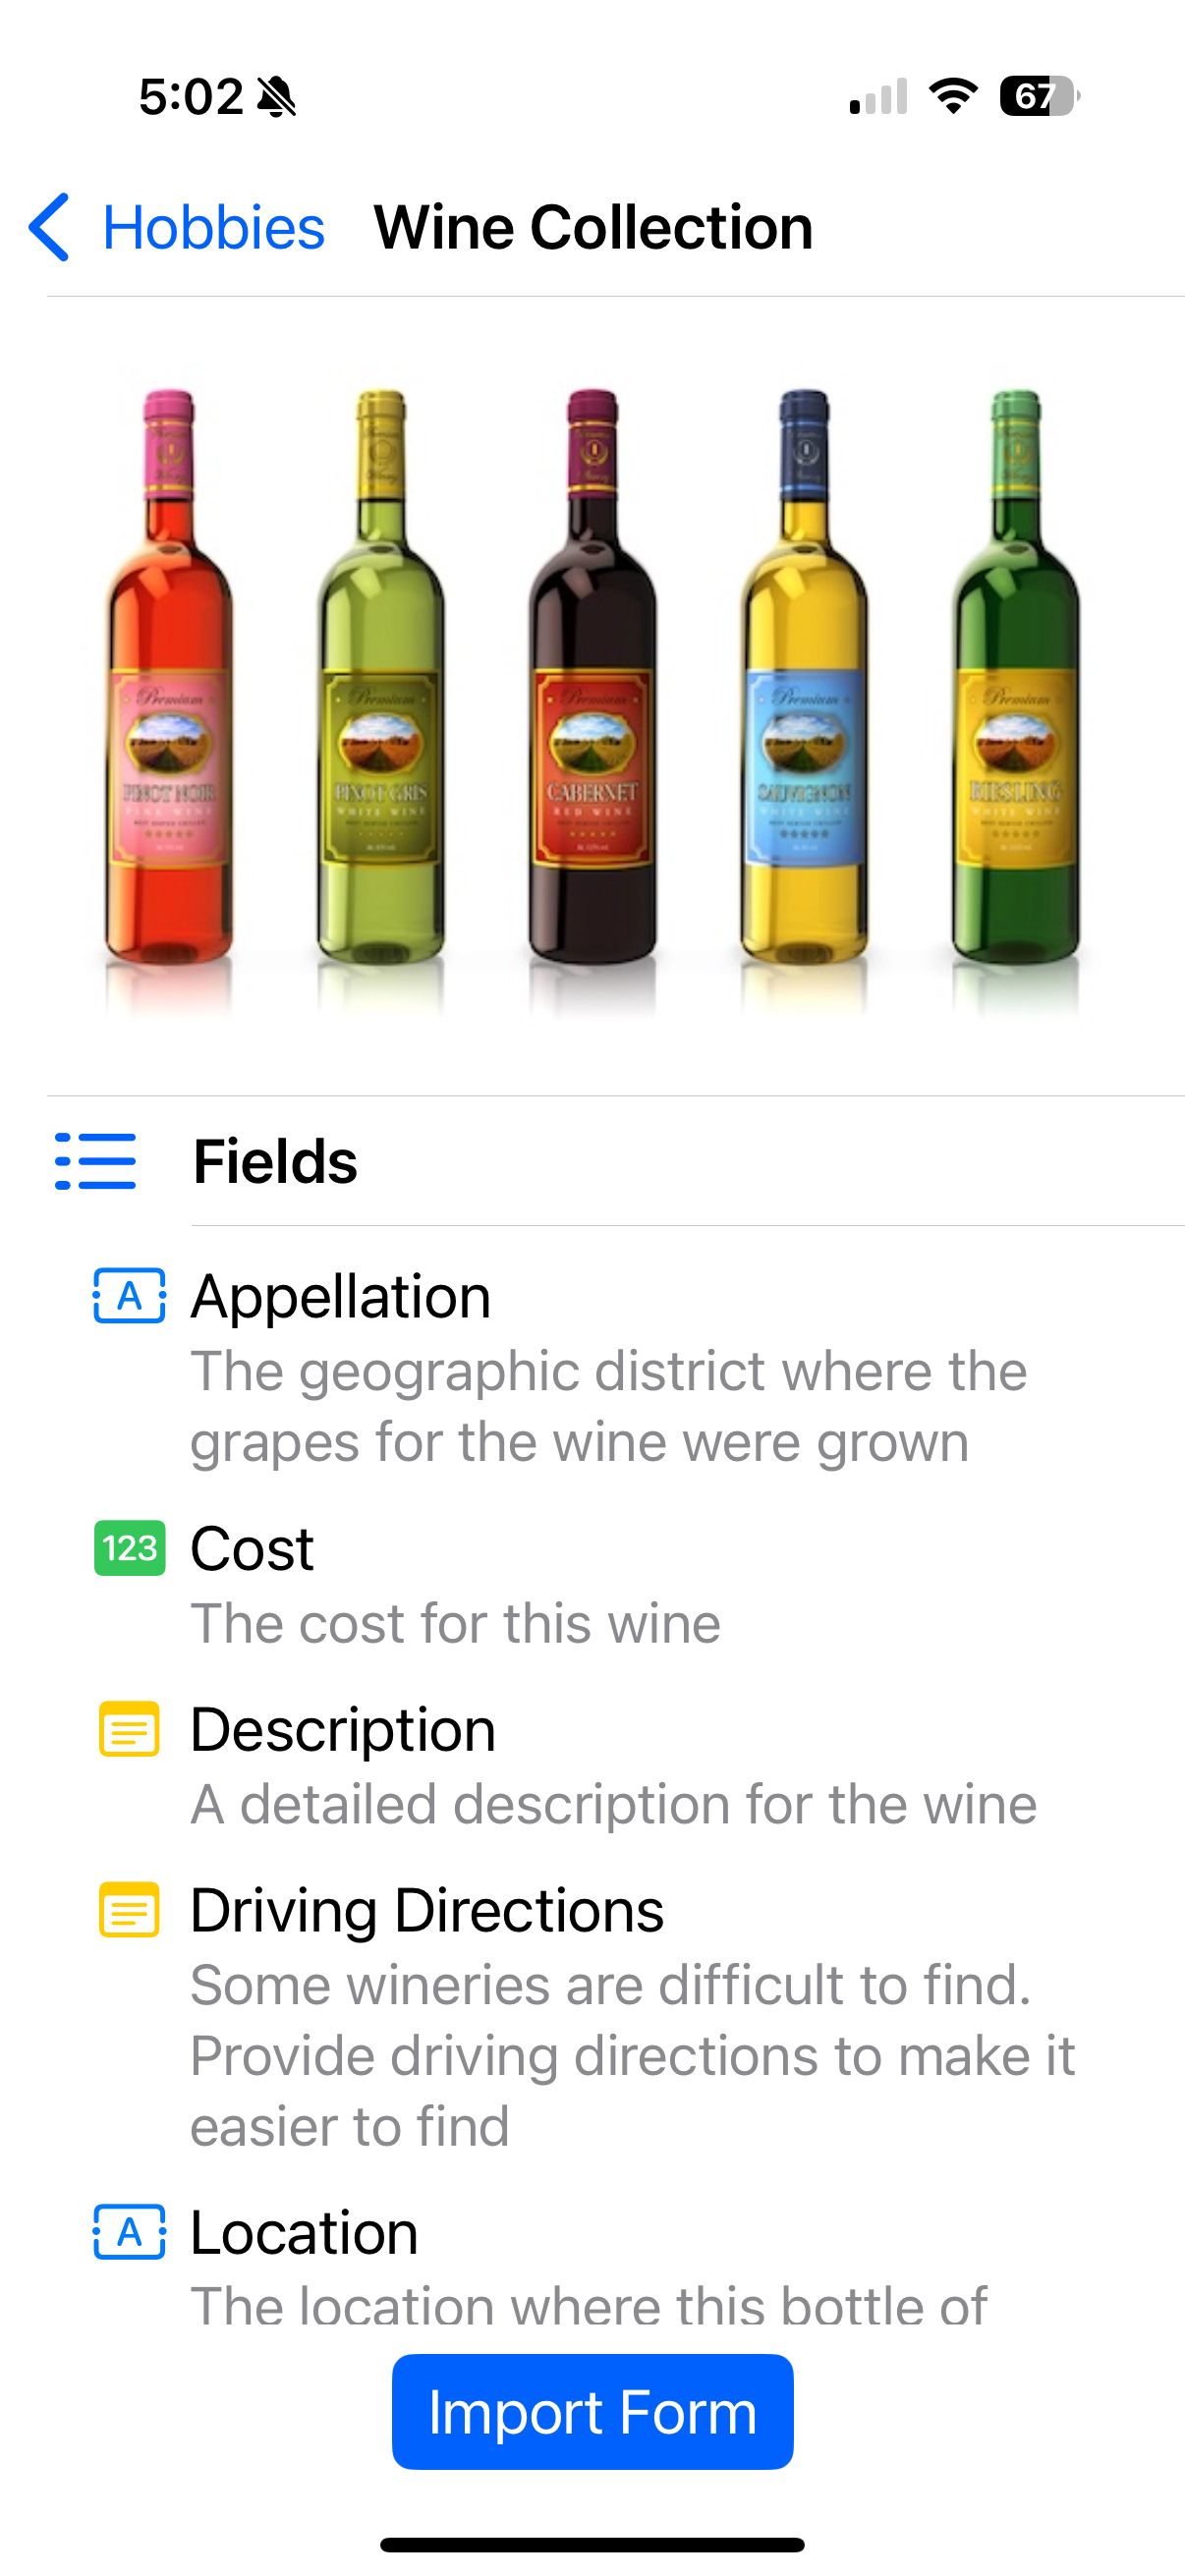Go back to Hobbies
This screenshot has height=2576, width=1185.
[213, 227]
